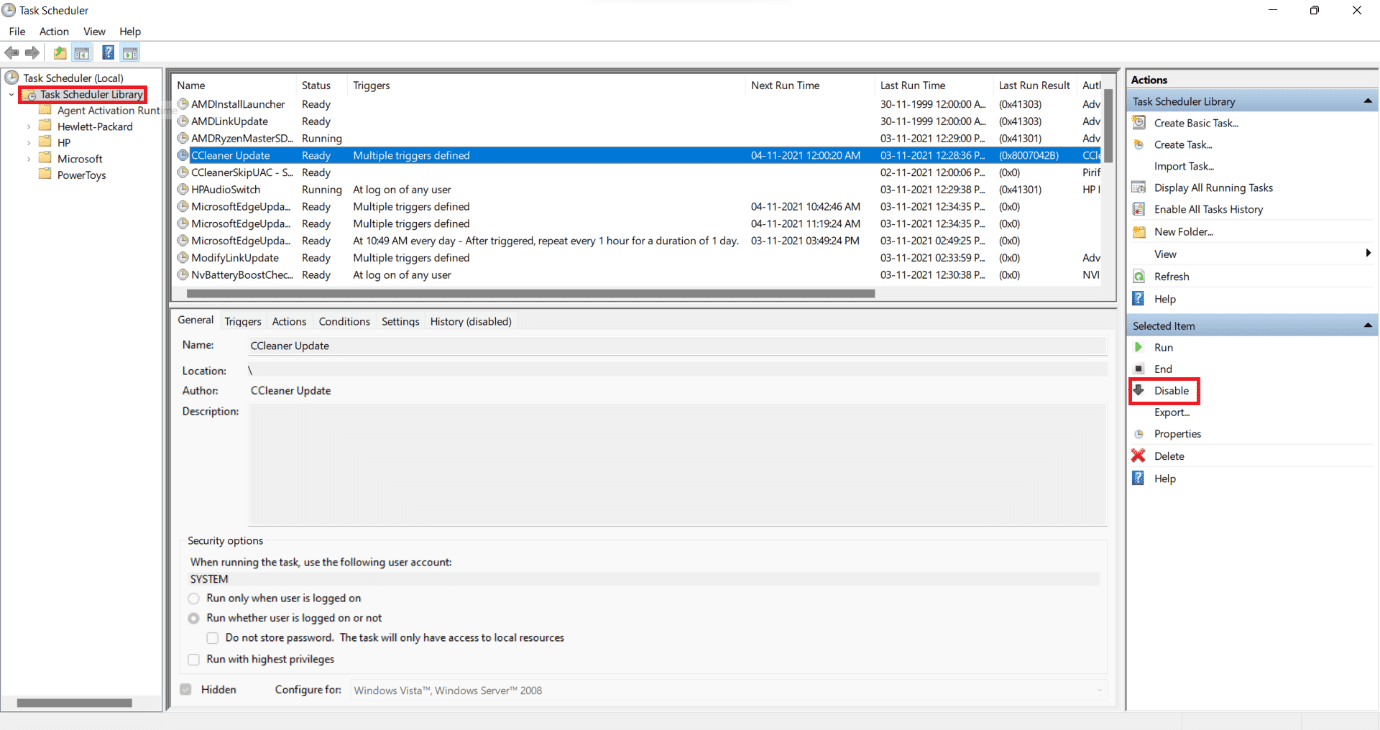Select the Agent Activation Runtime folder

(x=108, y=111)
